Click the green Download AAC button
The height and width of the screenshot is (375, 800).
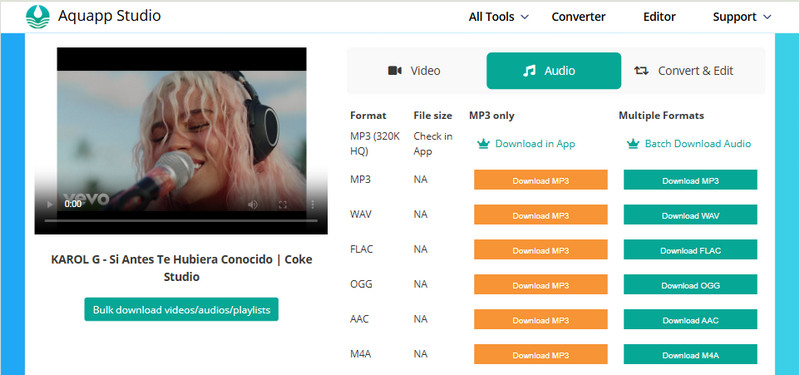(690, 320)
